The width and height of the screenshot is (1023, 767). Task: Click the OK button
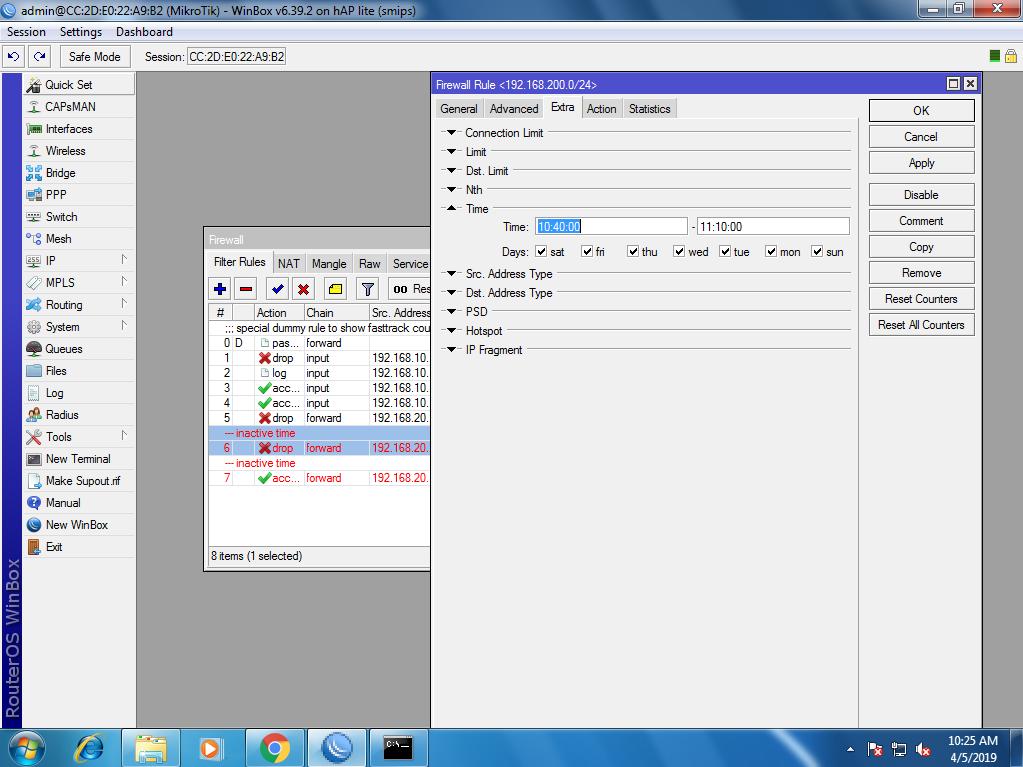point(921,111)
